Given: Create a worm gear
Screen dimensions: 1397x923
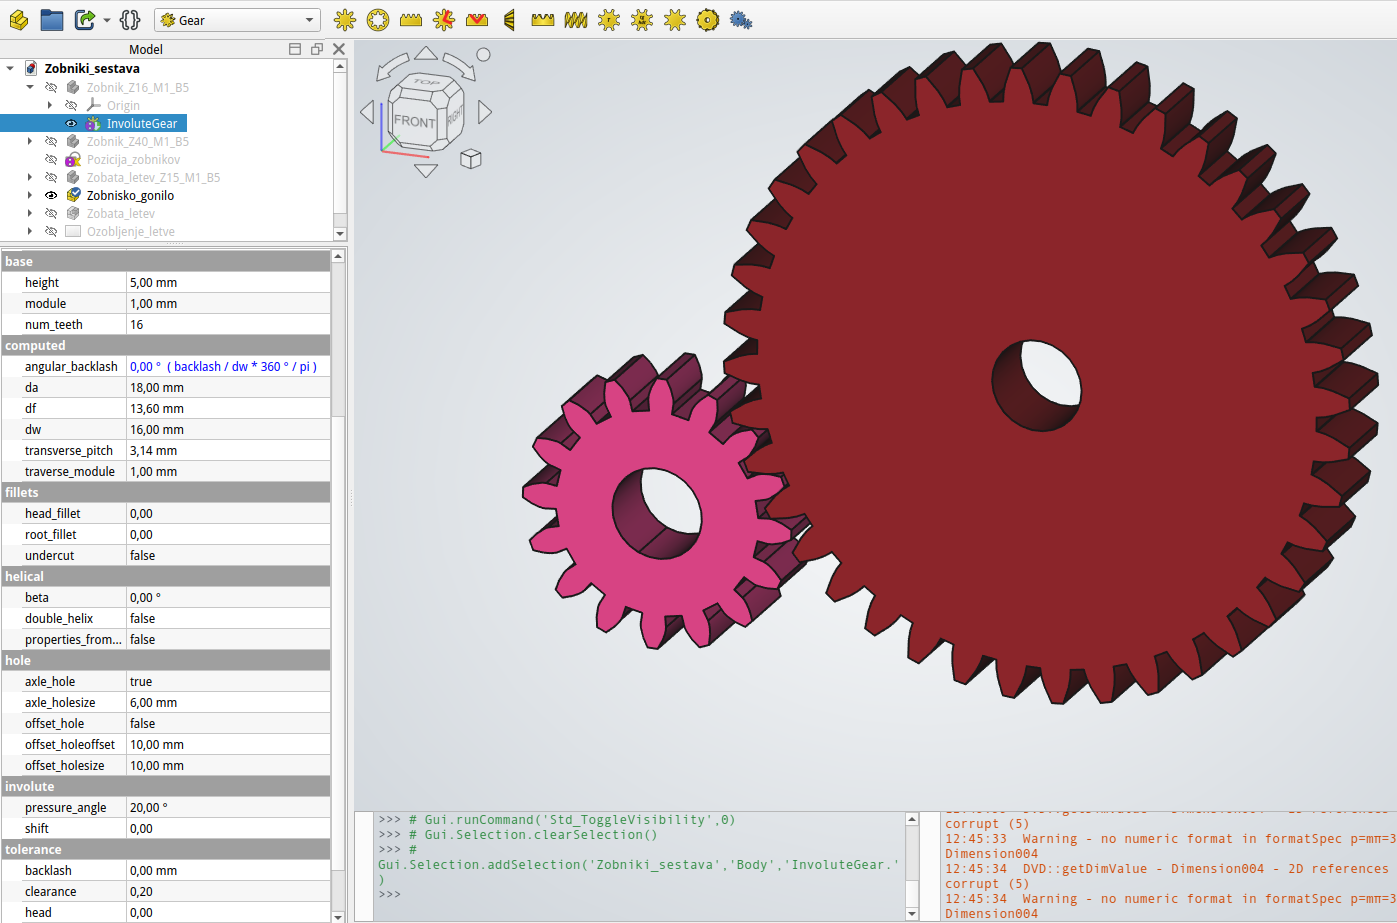Looking at the screenshot, I should pyautogui.click(x=575, y=19).
